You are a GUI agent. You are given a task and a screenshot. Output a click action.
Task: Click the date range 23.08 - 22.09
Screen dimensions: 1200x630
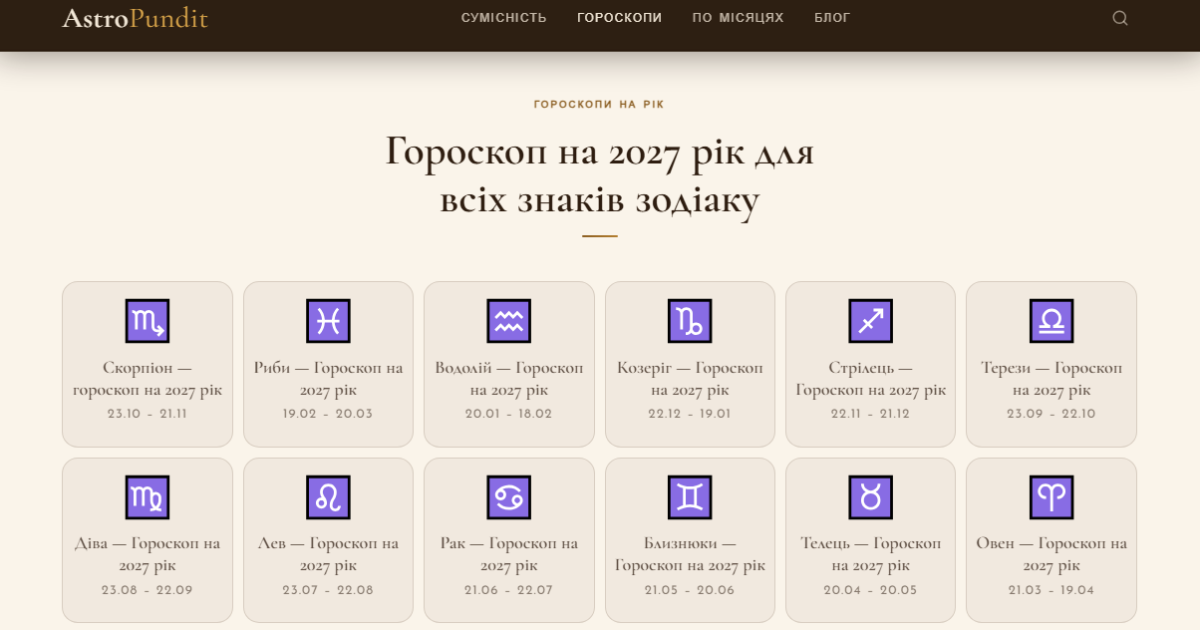(x=148, y=590)
